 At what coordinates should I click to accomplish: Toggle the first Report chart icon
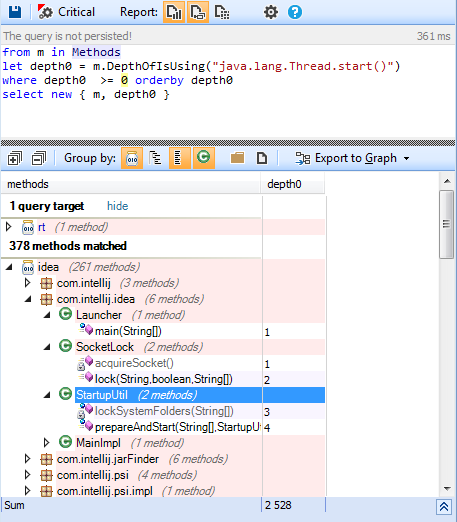coord(174,12)
